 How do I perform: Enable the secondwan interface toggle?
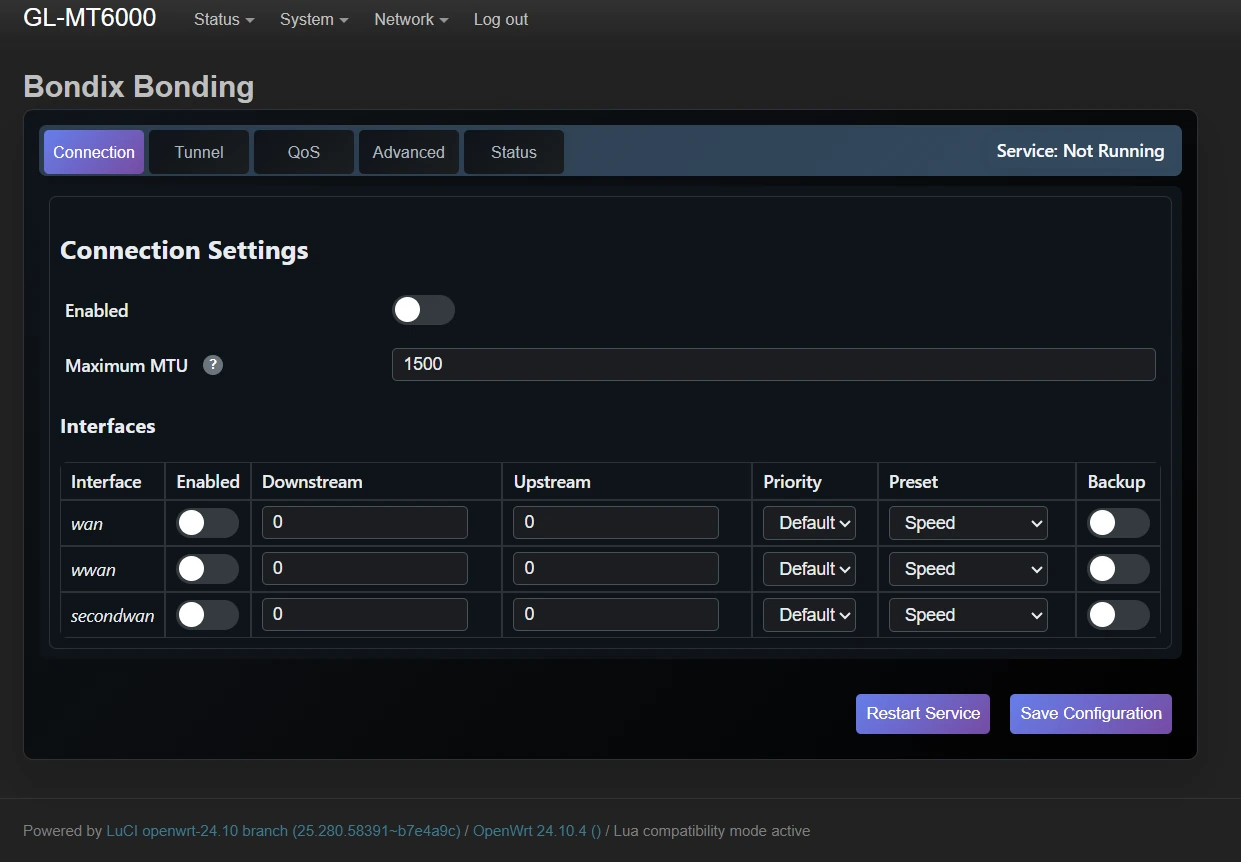click(207, 615)
